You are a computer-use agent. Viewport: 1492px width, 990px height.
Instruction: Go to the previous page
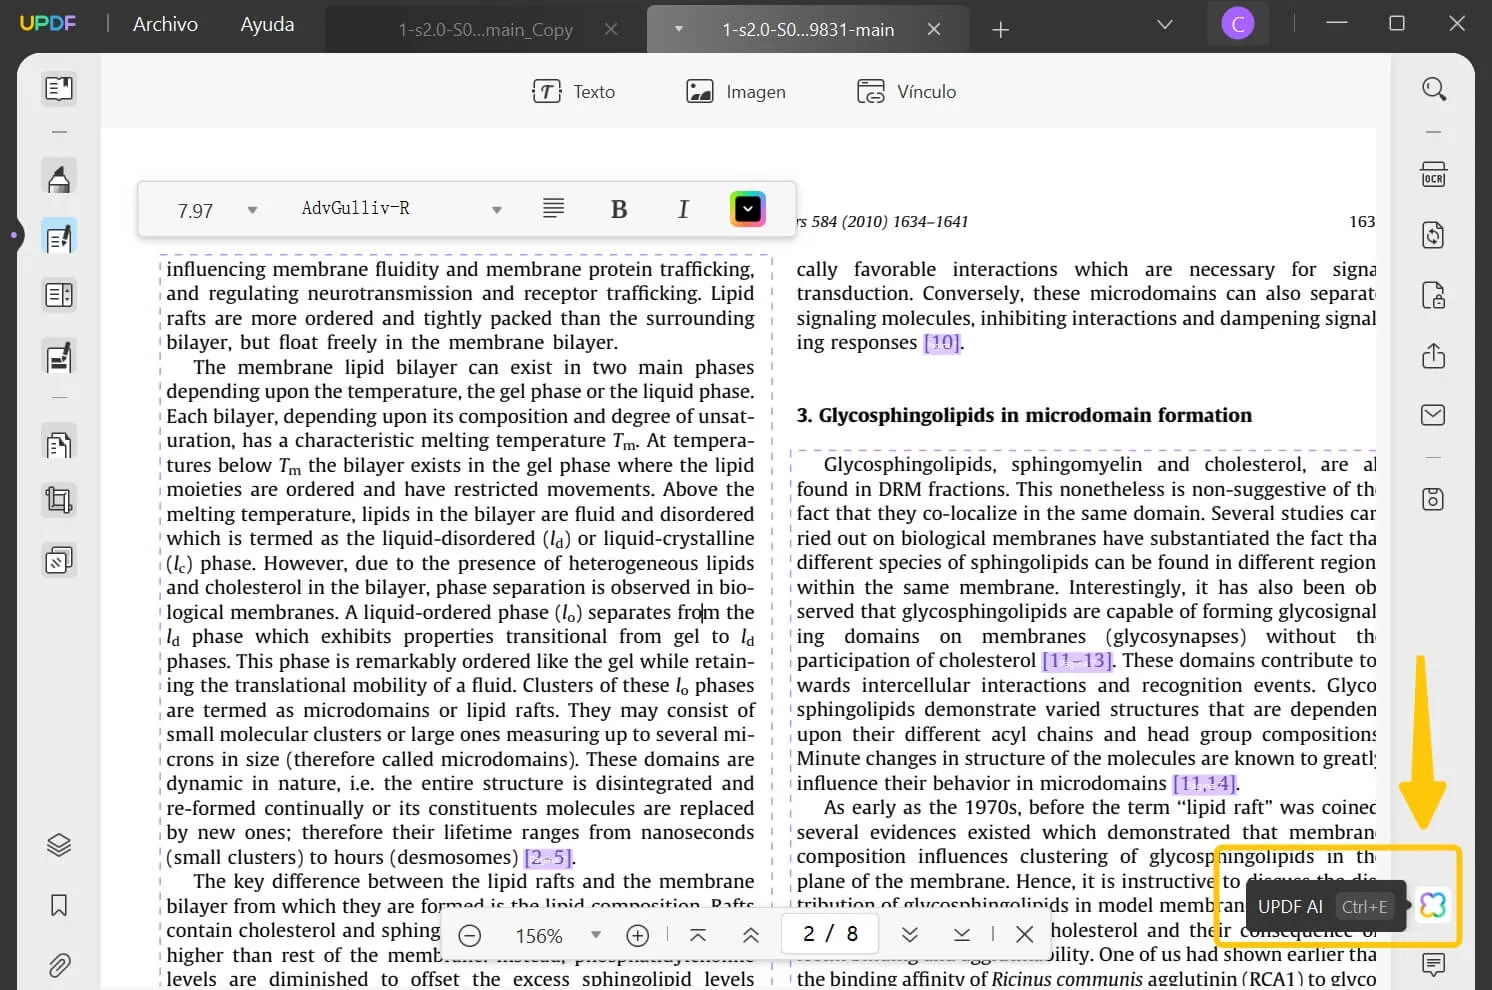click(751, 935)
